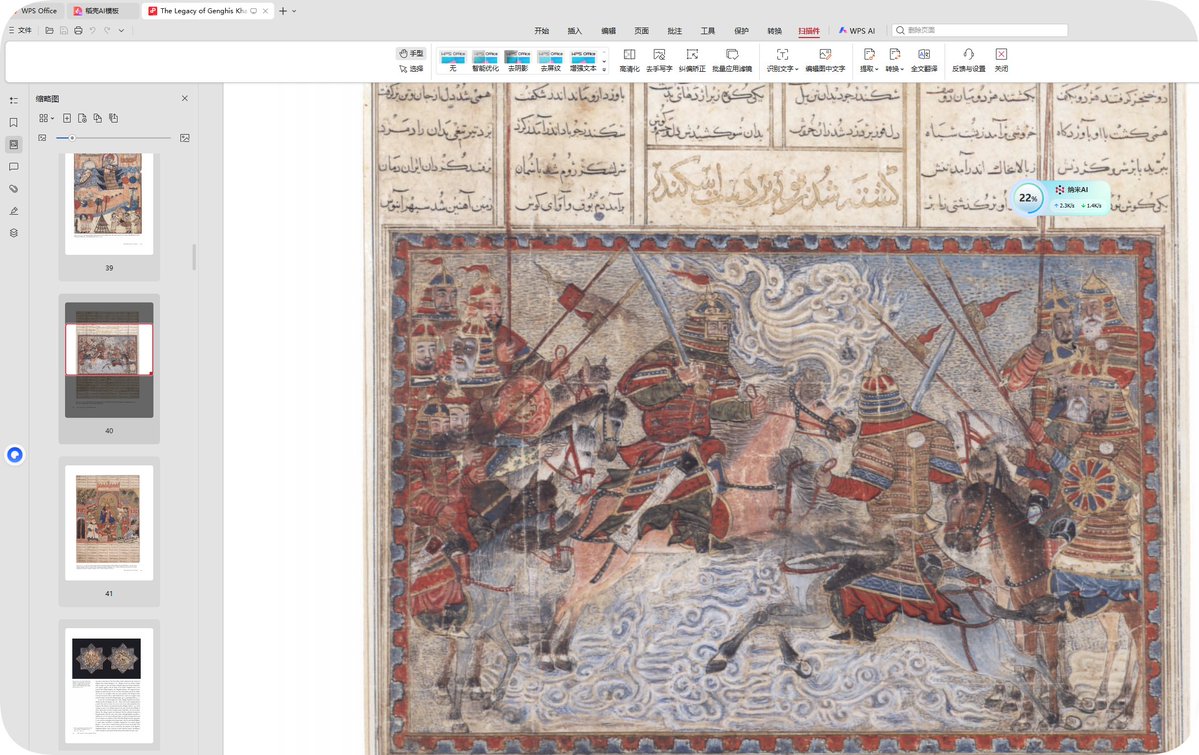
Task: Switch to the 稻壳AI模板 tab
Action: [x=102, y=11]
